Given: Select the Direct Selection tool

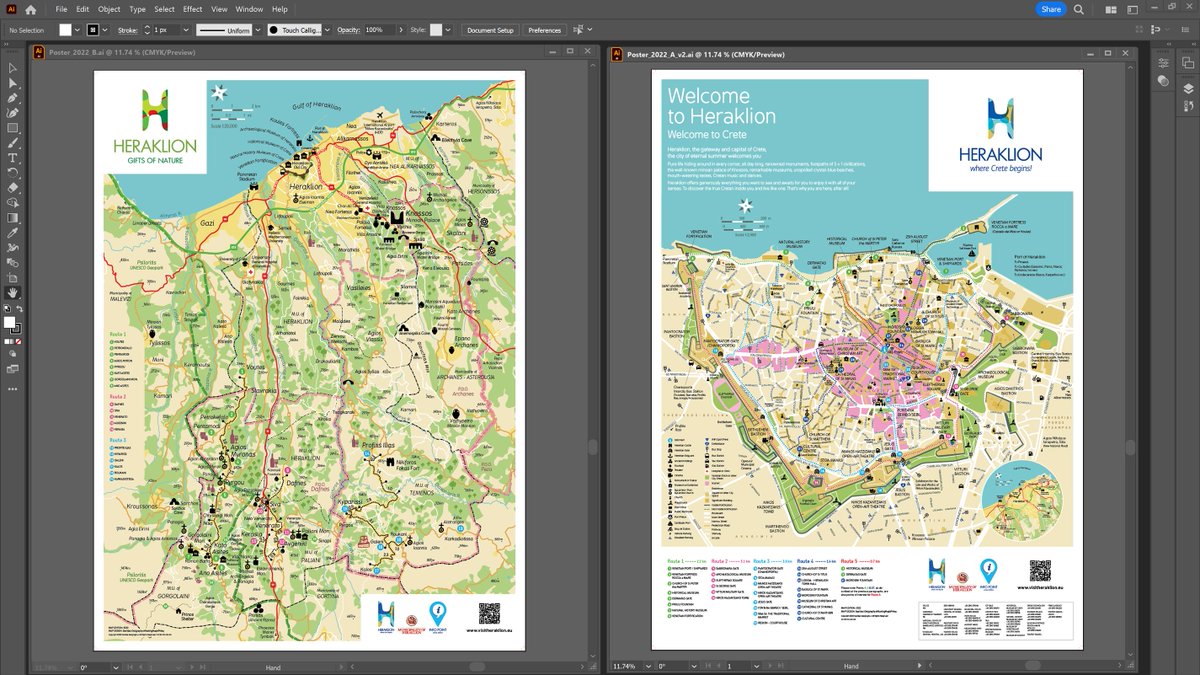Looking at the screenshot, I should [x=13, y=83].
